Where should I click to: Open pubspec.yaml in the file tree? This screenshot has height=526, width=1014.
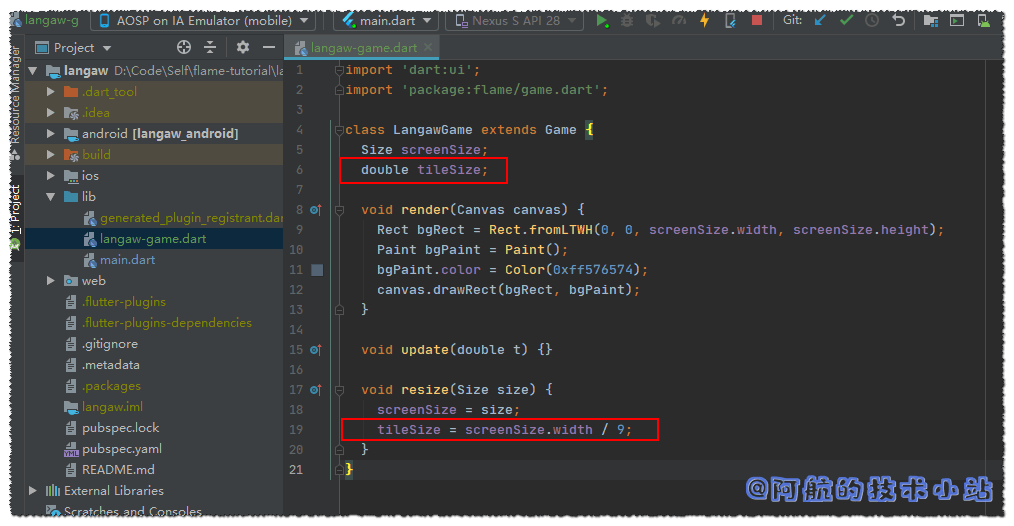(121, 449)
